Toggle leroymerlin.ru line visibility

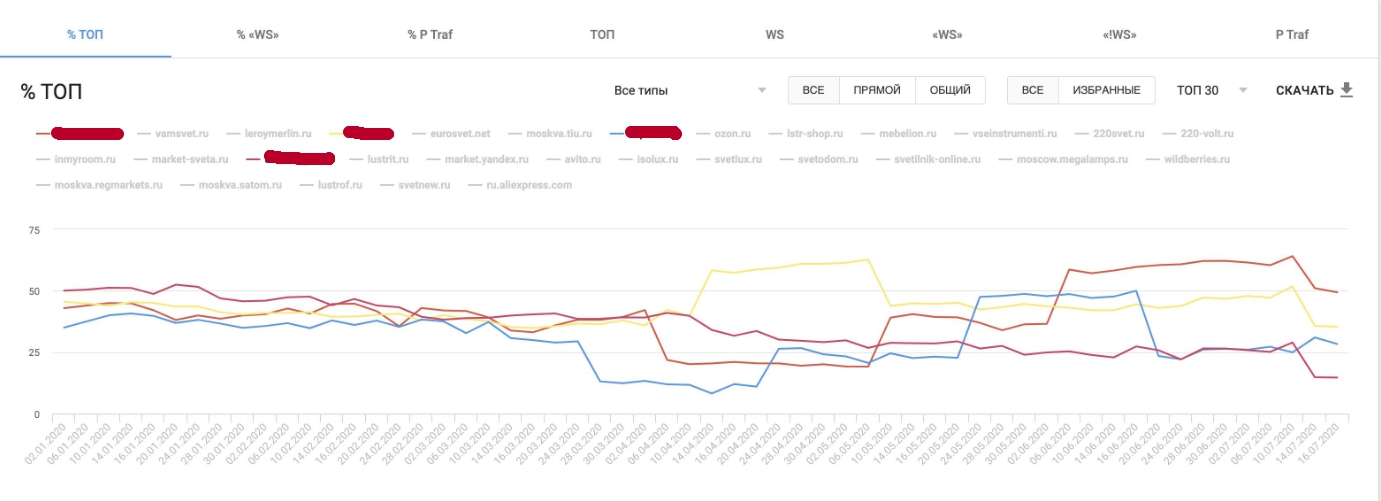(285, 133)
